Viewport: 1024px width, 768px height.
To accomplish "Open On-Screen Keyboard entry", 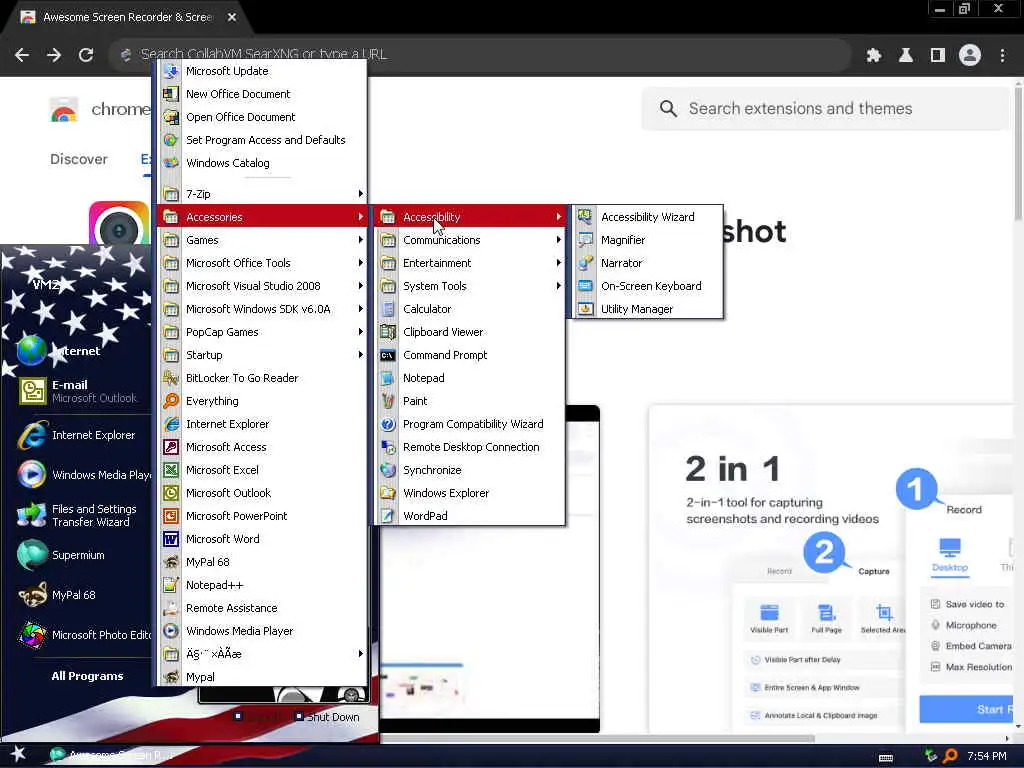I will click(647, 285).
